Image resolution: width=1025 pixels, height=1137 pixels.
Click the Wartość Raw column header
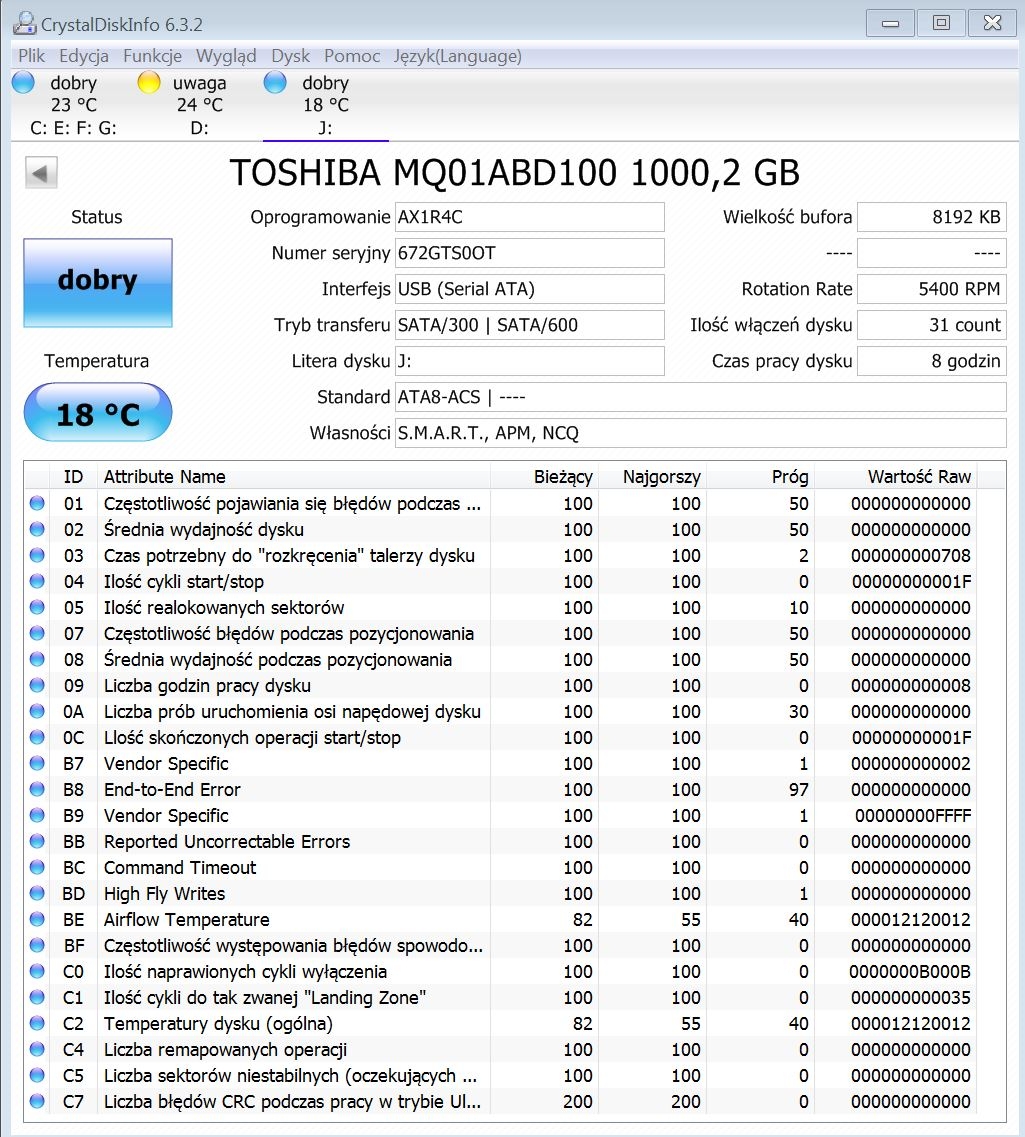[x=896, y=476]
